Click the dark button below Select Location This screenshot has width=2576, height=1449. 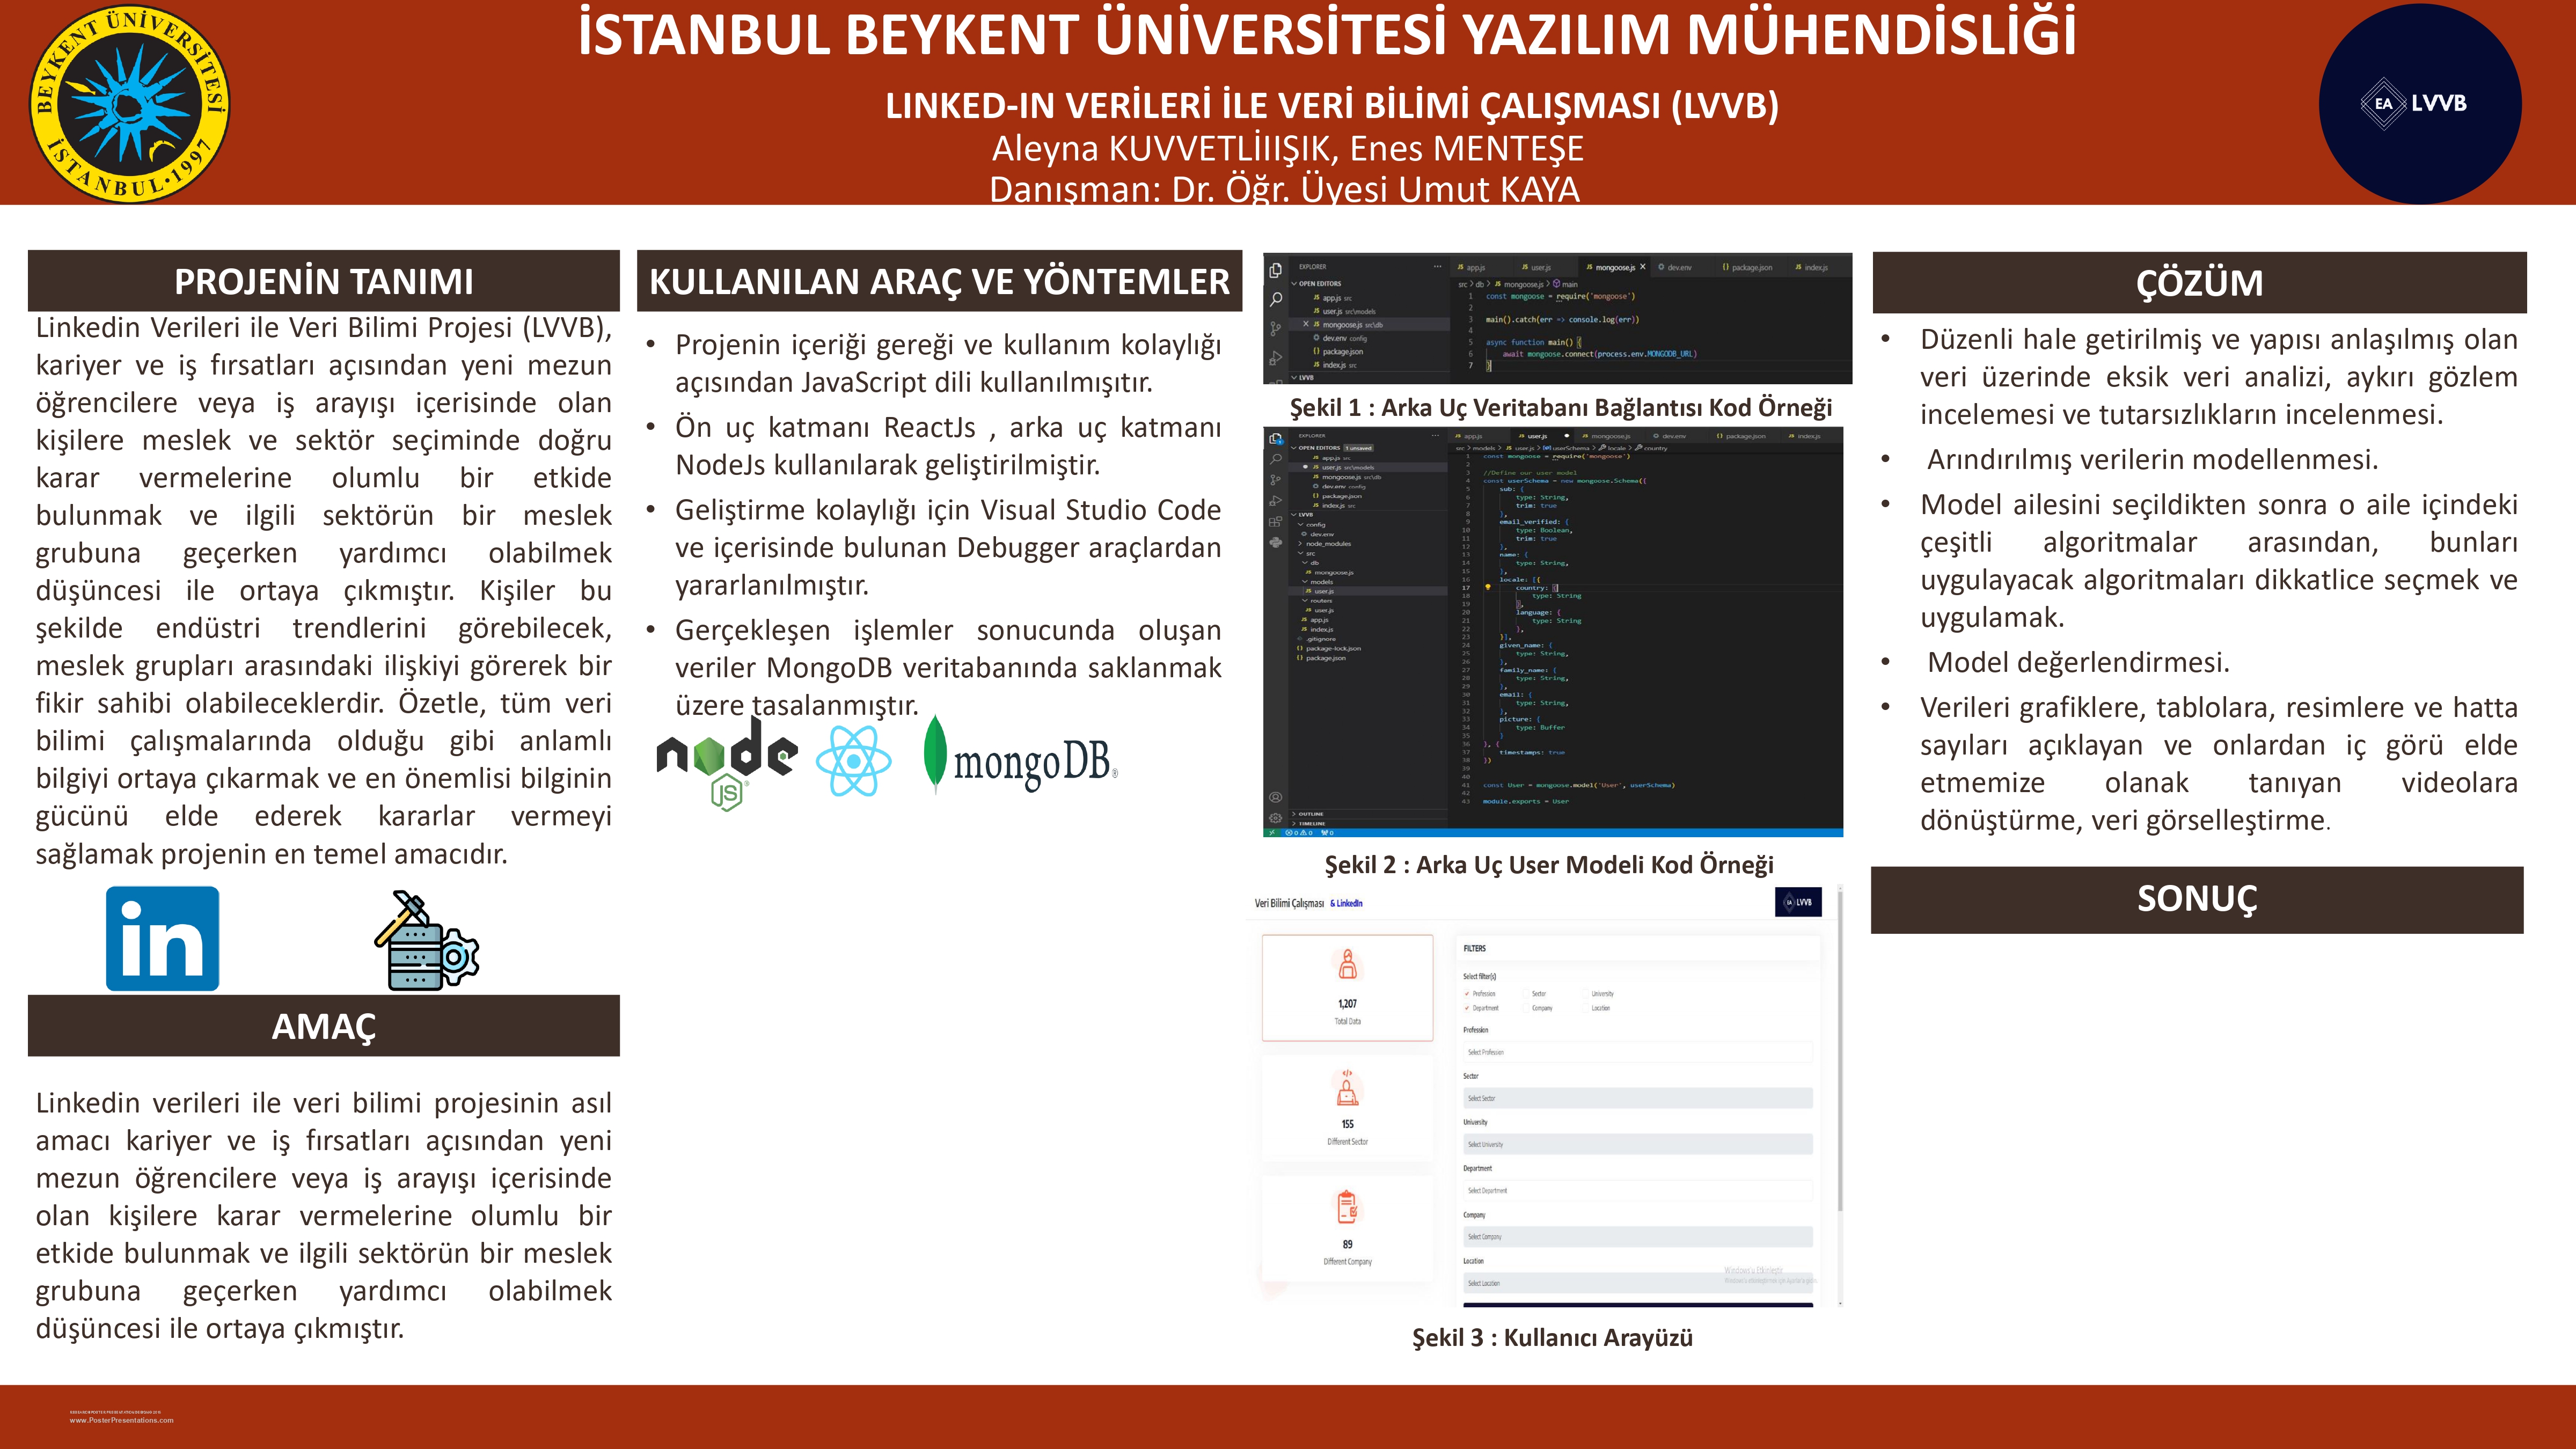coord(1639,1305)
